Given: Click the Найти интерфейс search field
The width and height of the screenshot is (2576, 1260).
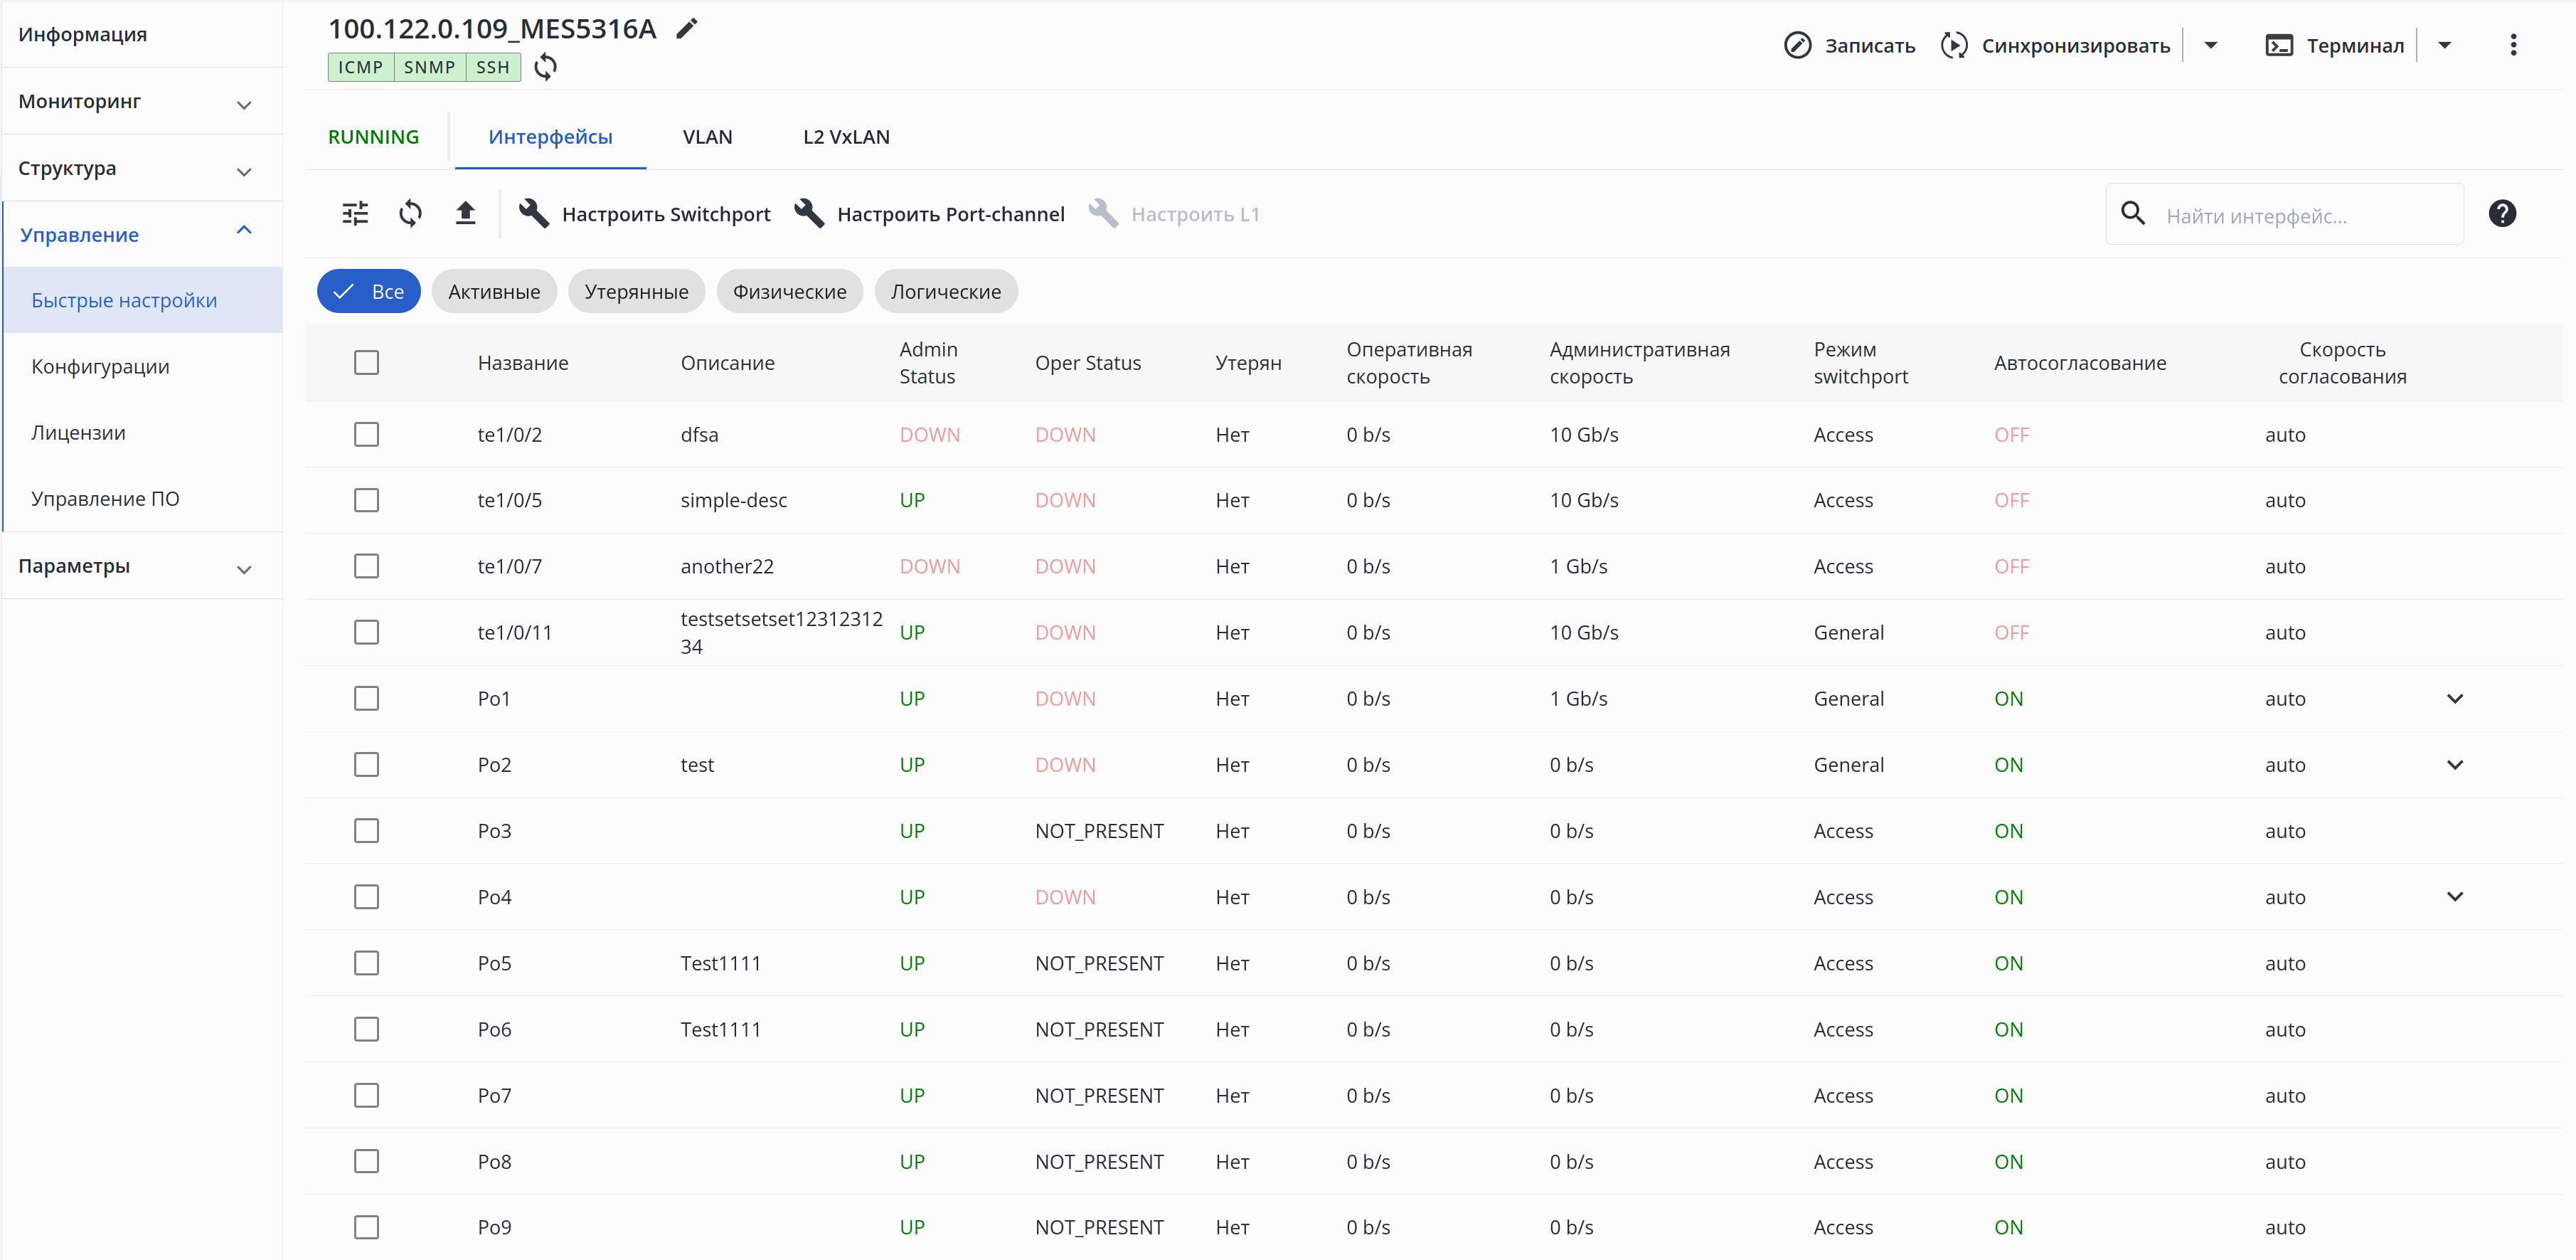Looking at the screenshot, I should (x=2300, y=215).
